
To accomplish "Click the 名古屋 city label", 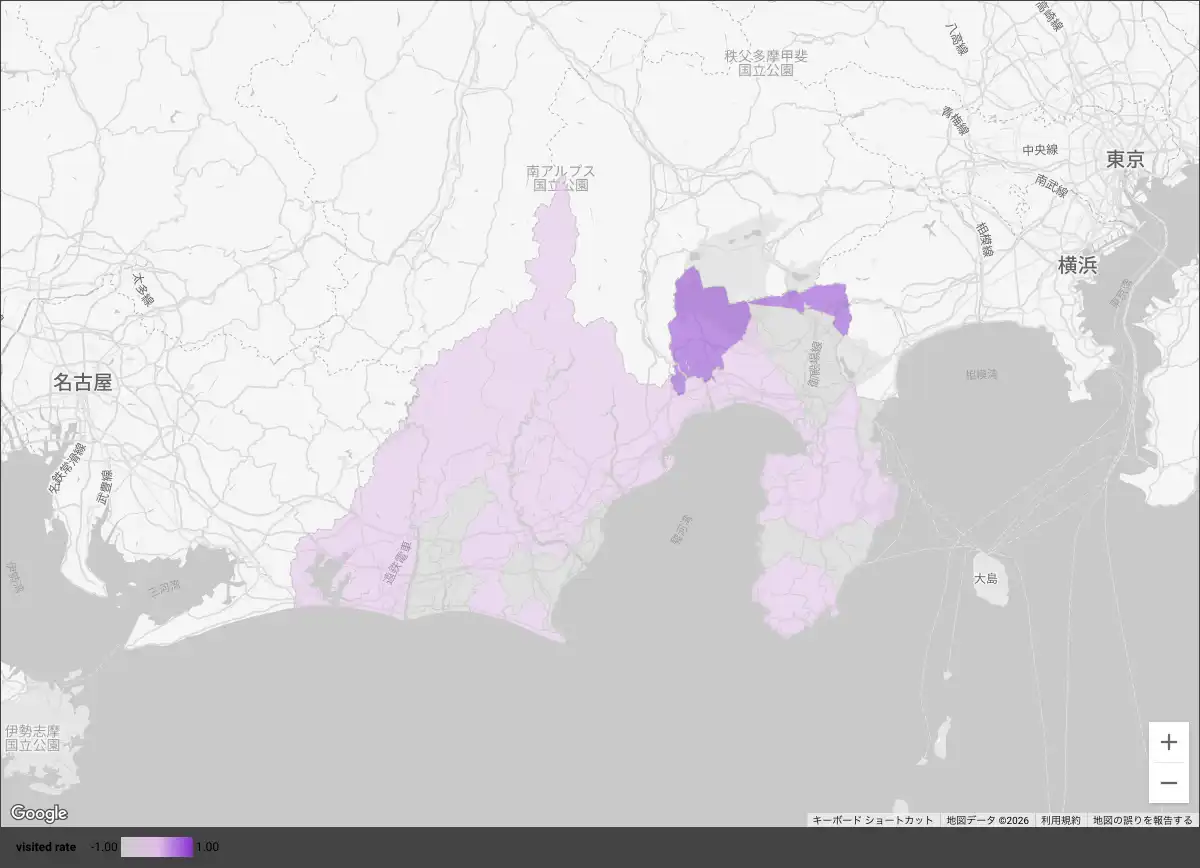I will [x=81, y=382].
